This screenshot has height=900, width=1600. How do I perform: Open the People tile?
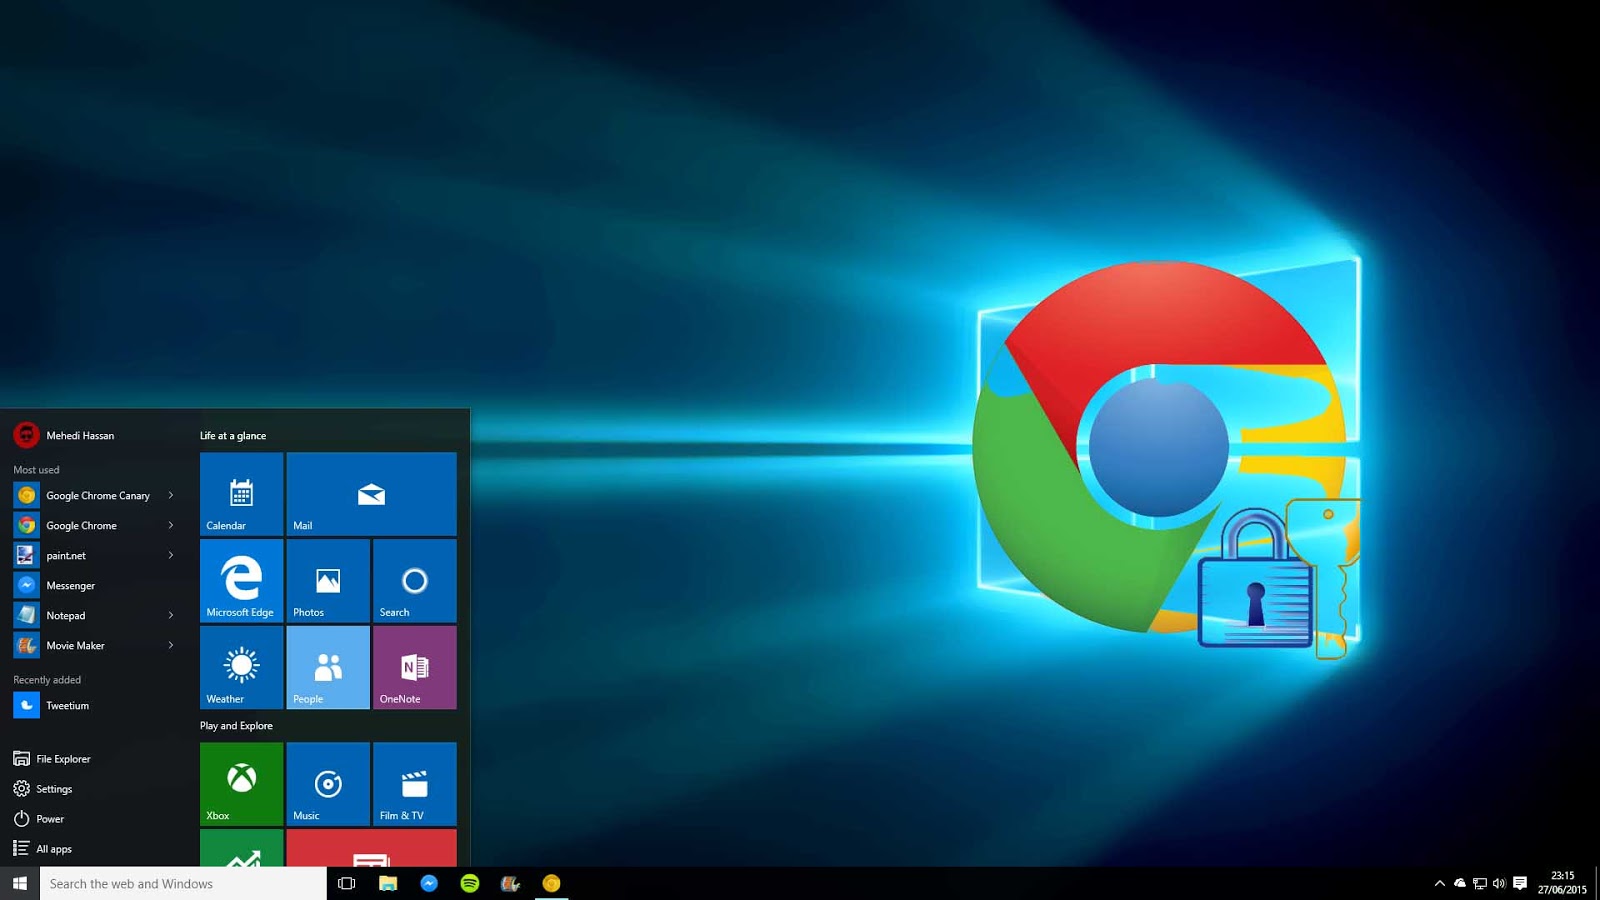[x=328, y=668]
